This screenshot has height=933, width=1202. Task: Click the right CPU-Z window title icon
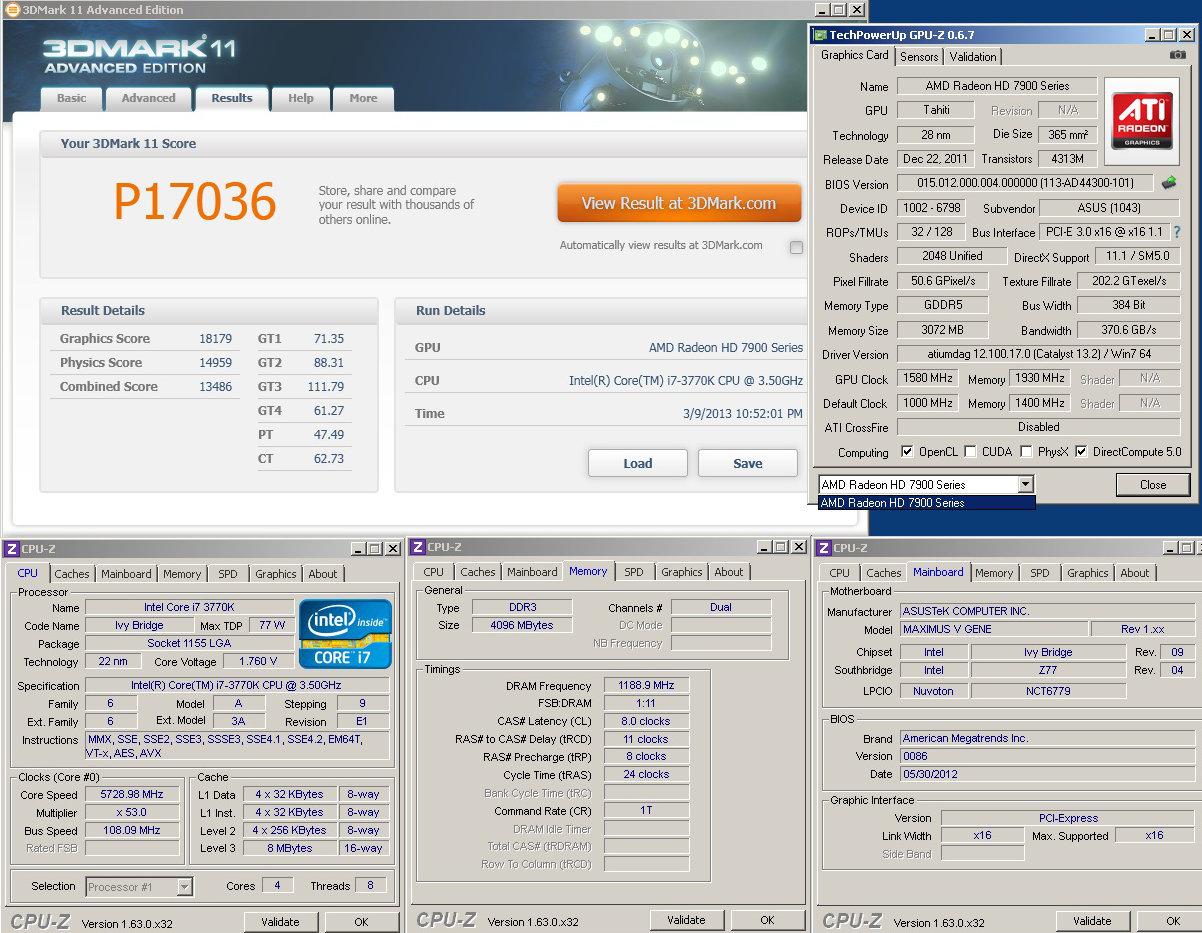(823, 547)
